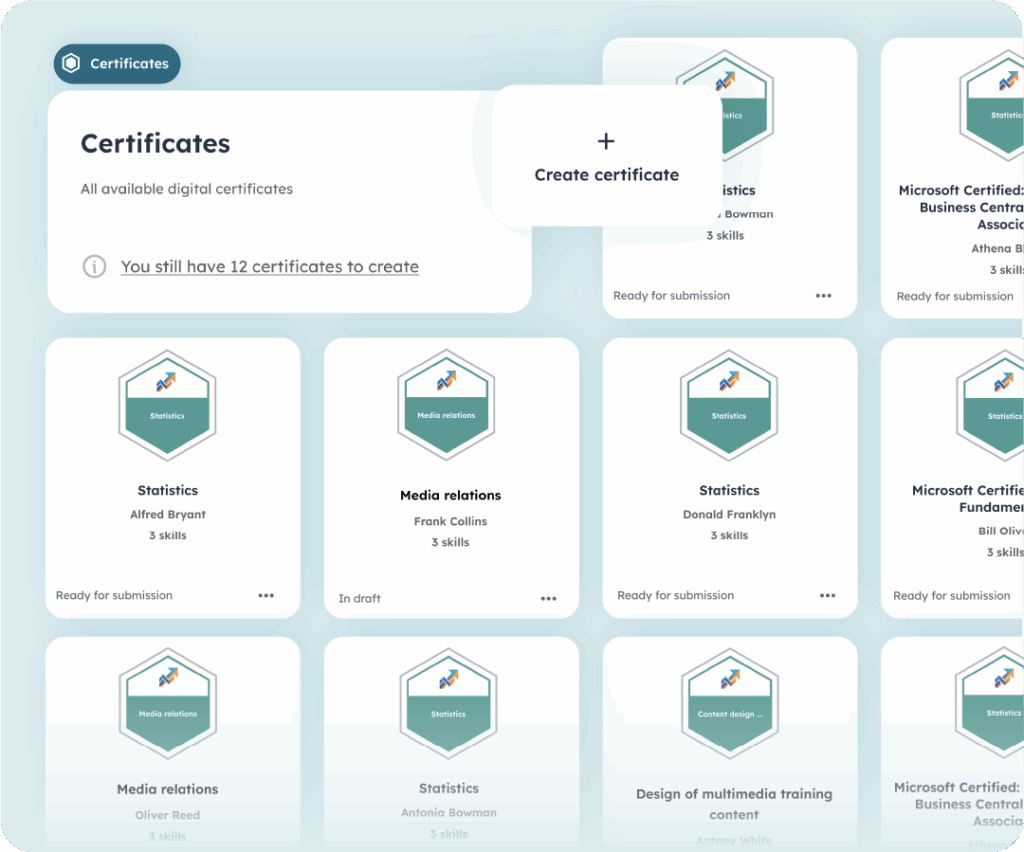The image size is (1024, 852).
Task: Click 'In draft' status on Media relations card
Action: click(359, 599)
